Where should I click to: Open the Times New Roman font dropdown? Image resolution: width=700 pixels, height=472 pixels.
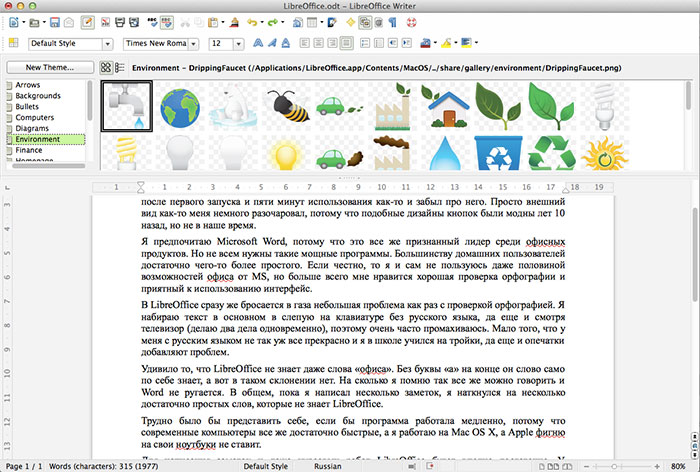[x=193, y=44]
